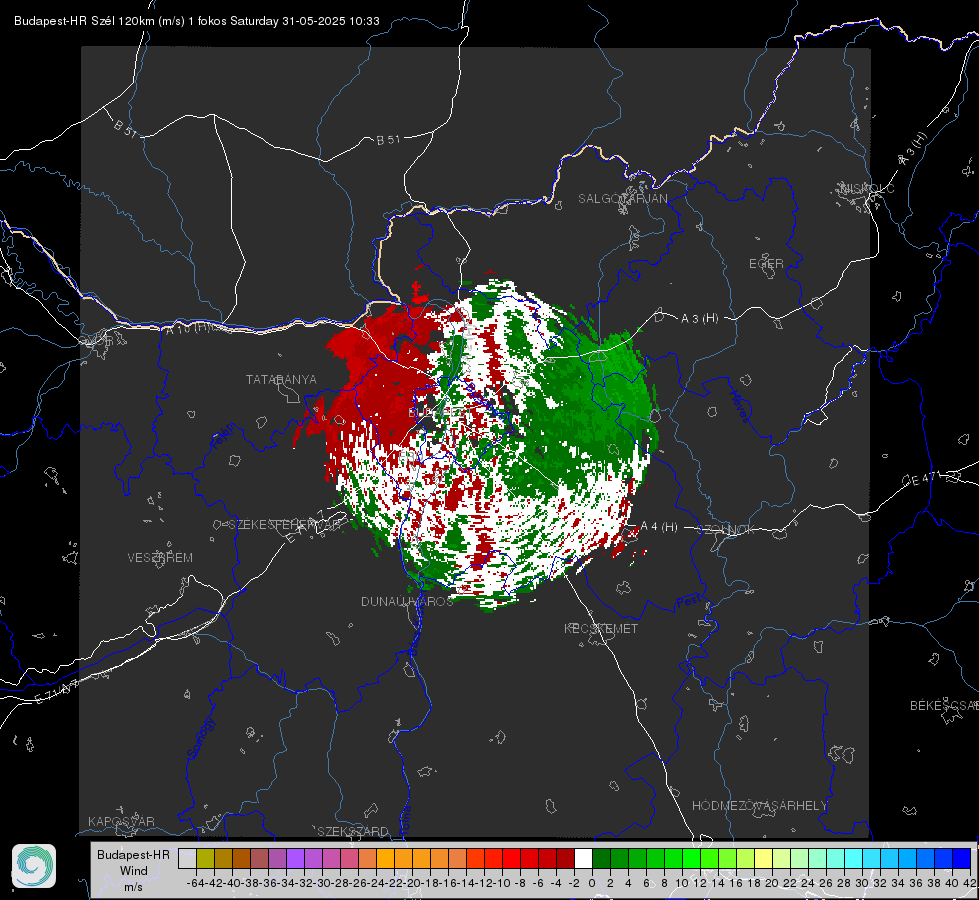Click the DUNAÚJVÁROS city label
This screenshot has height=900, width=979.
coord(407,601)
